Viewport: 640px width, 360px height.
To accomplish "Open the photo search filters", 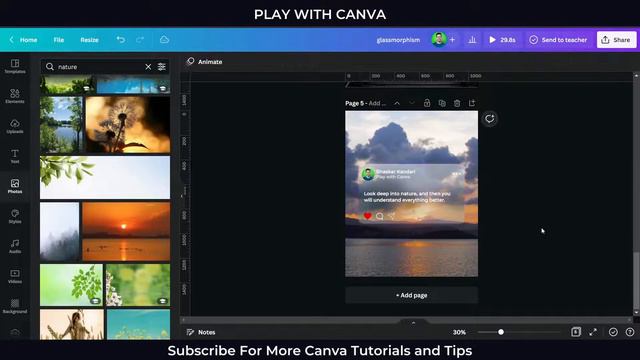I will [162, 67].
